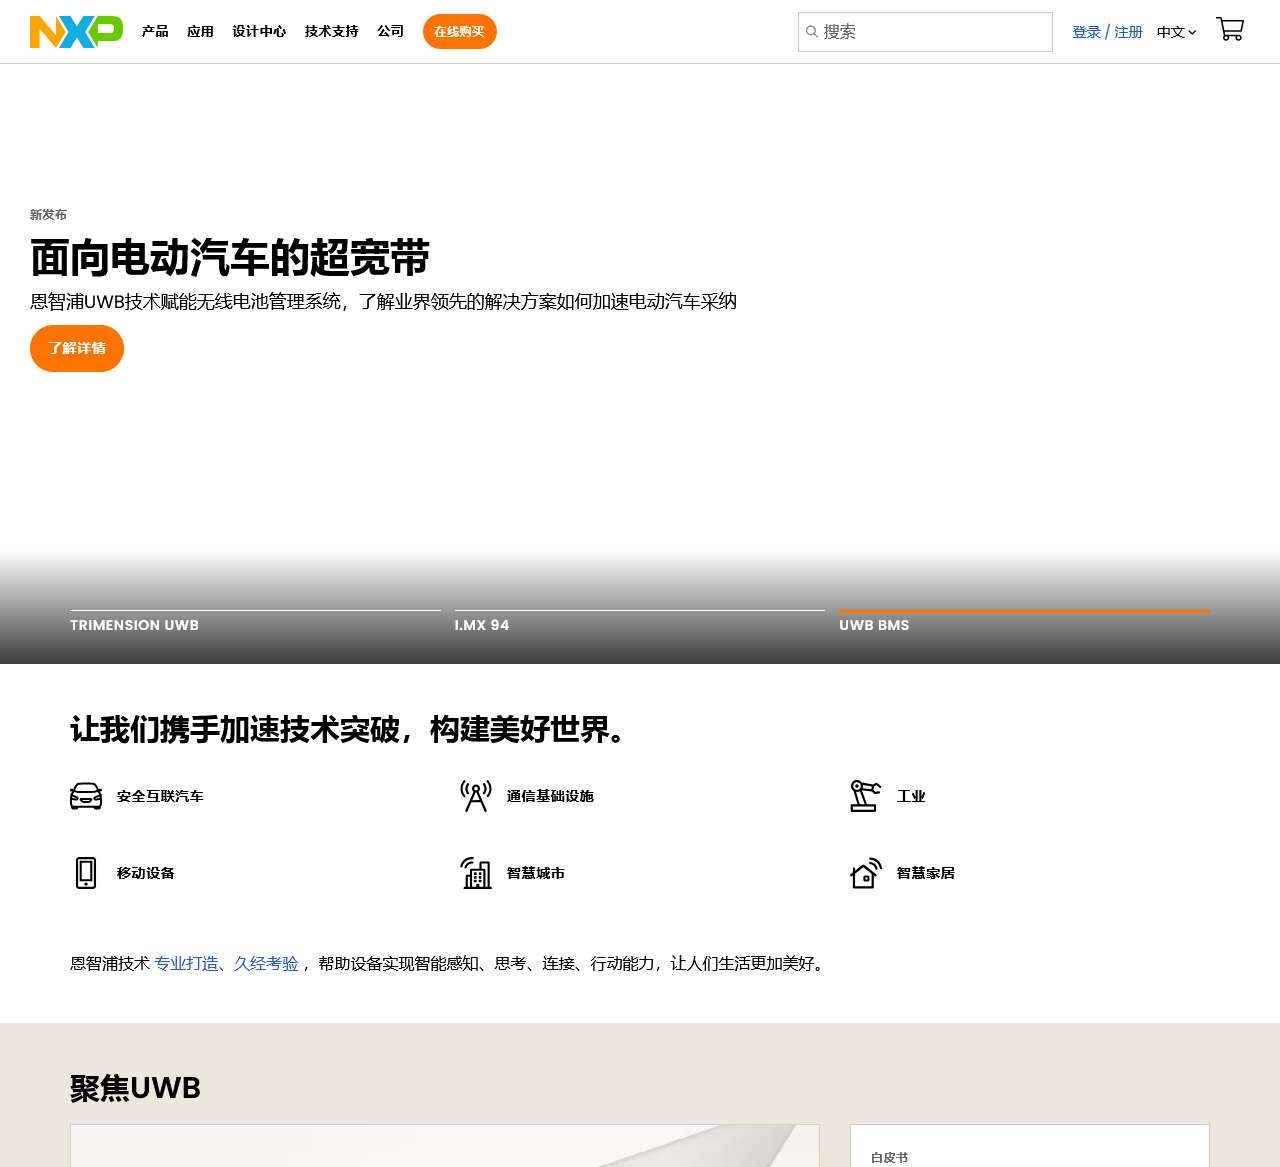Click the 新发布 label above the headline
The height and width of the screenshot is (1167, 1280).
tap(48, 215)
